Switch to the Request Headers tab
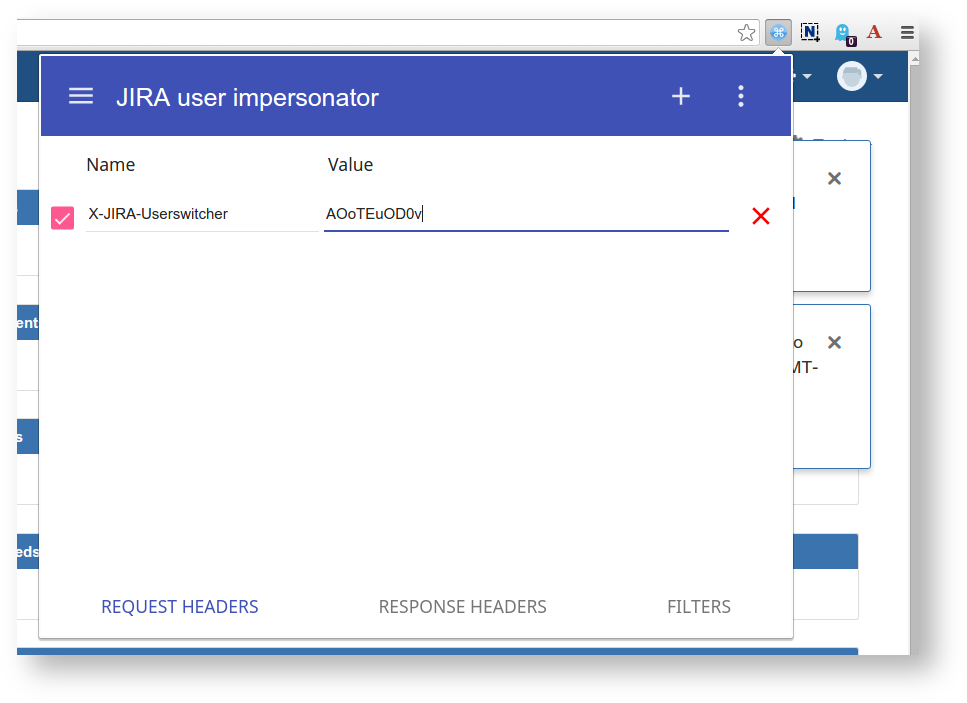 (x=180, y=607)
